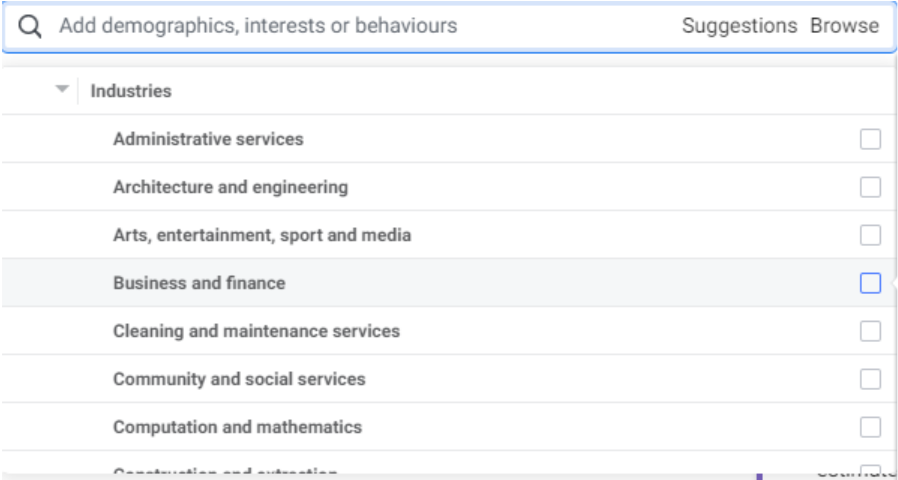
Task: Click the Architecture and engineering label
Action: point(230,187)
